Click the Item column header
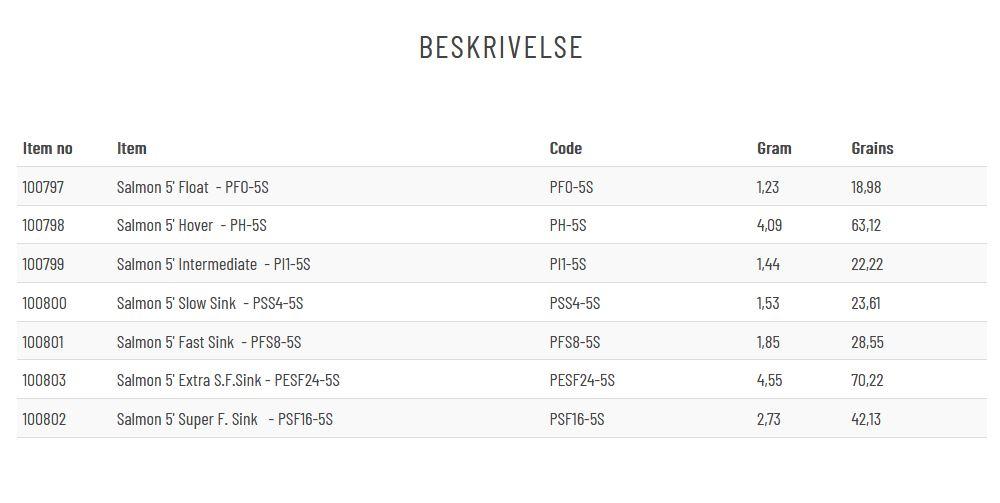The image size is (1000, 503). (x=131, y=148)
